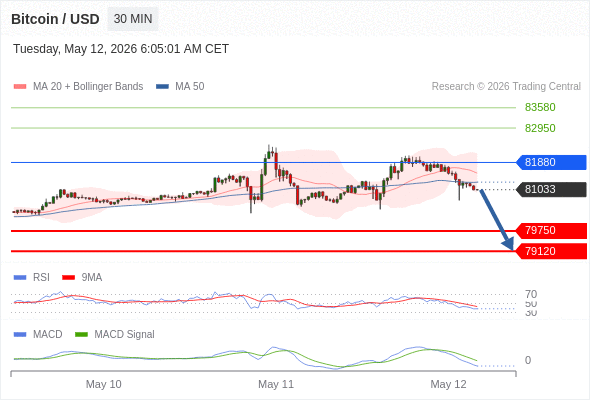Viewport: 590px width, 400px height.
Task: Click the 30 MIN timeframe badge
Action: (x=133, y=19)
